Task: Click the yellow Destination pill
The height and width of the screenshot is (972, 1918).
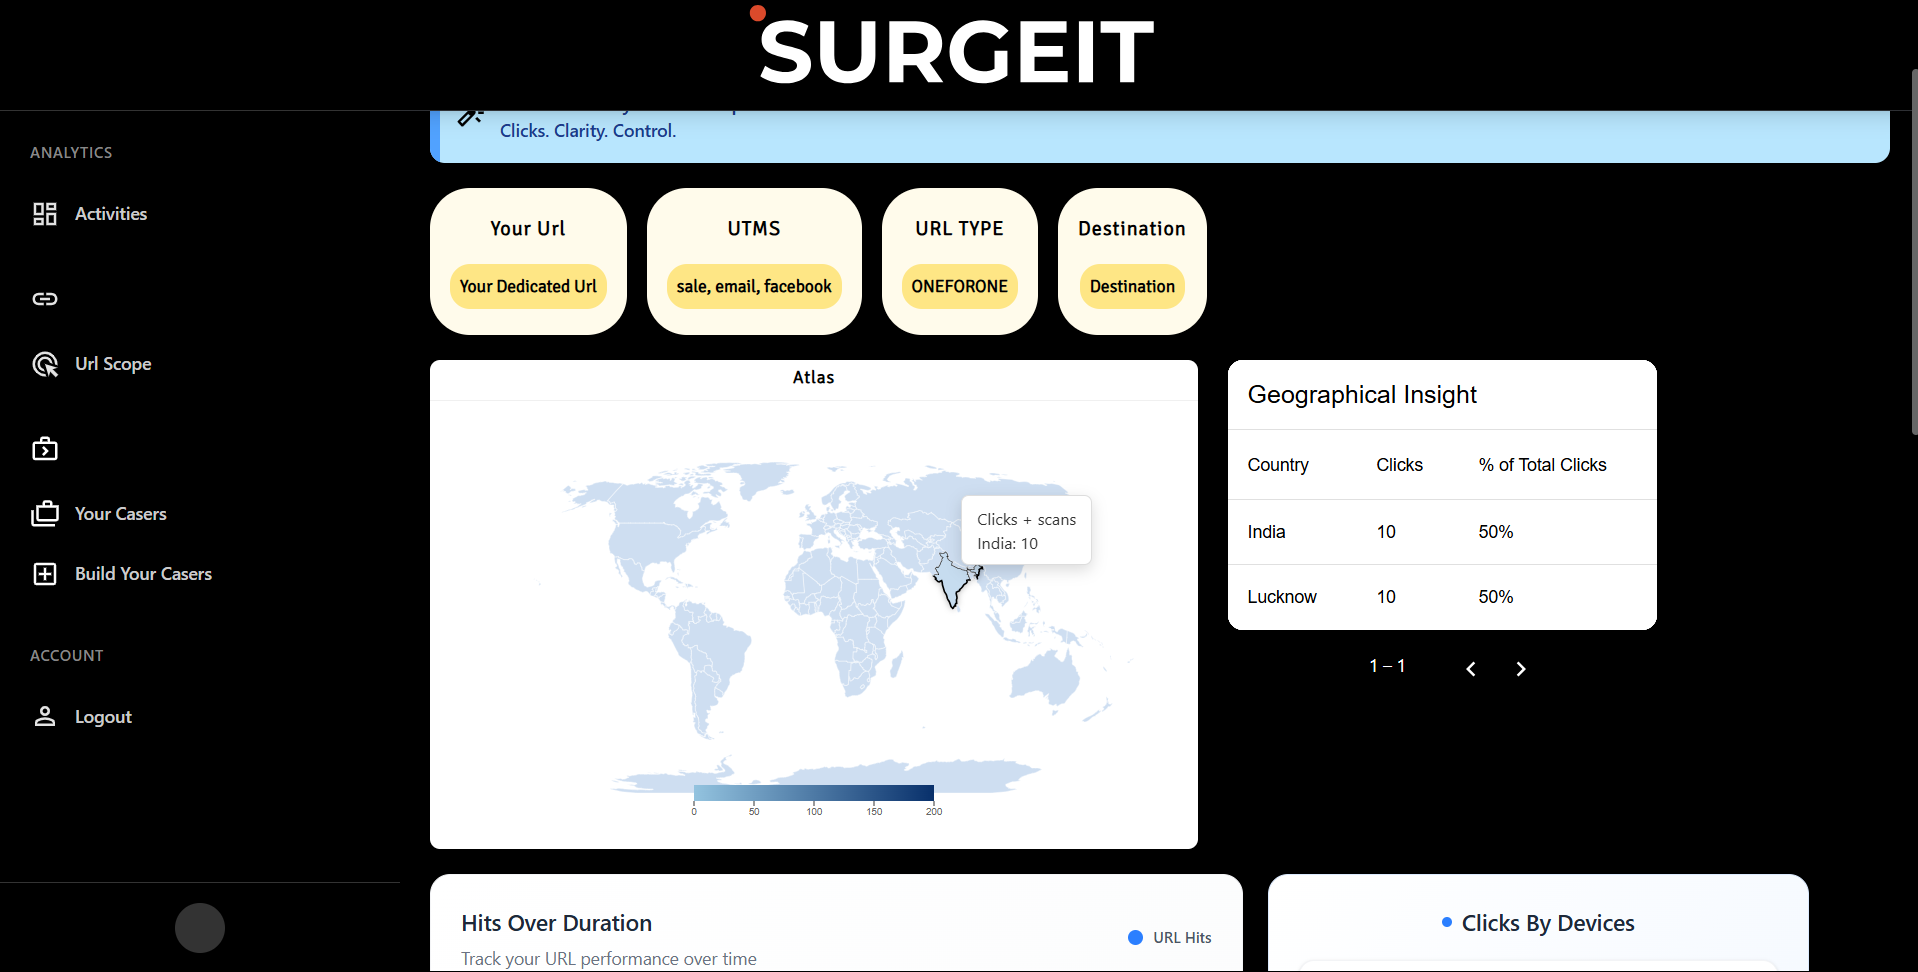Action: [1132, 286]
